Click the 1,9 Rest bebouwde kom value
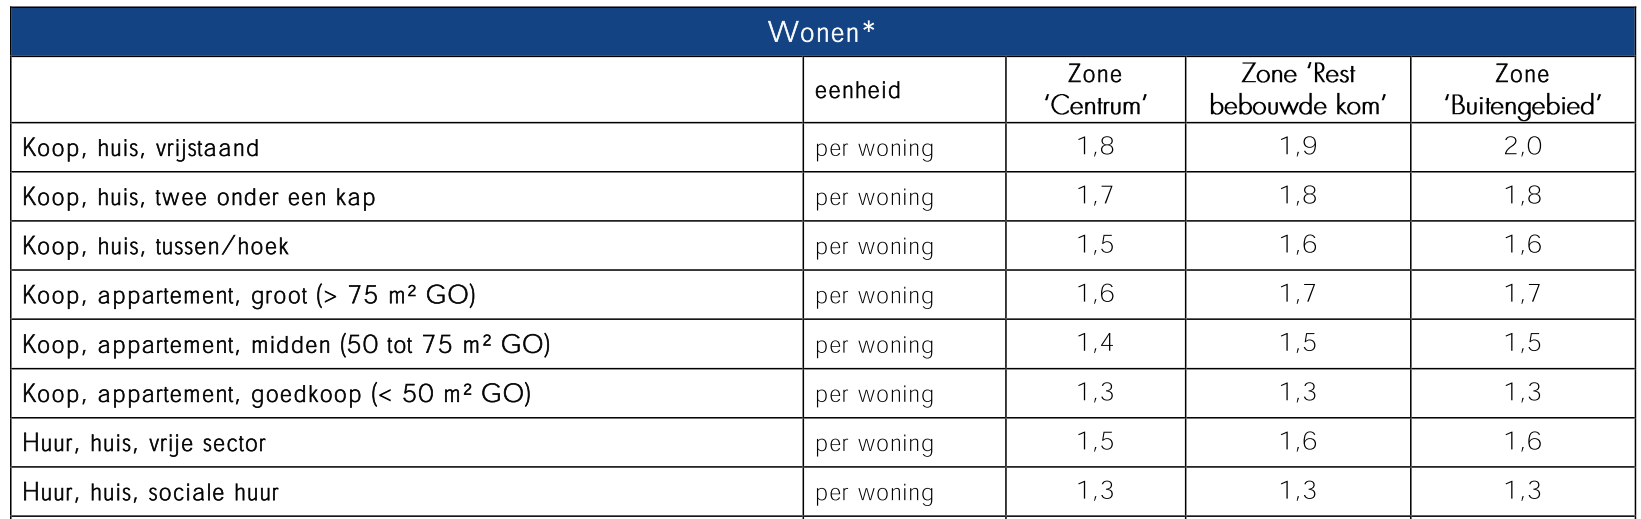This screenshot has width=1641, height=519. [1299, 147]
